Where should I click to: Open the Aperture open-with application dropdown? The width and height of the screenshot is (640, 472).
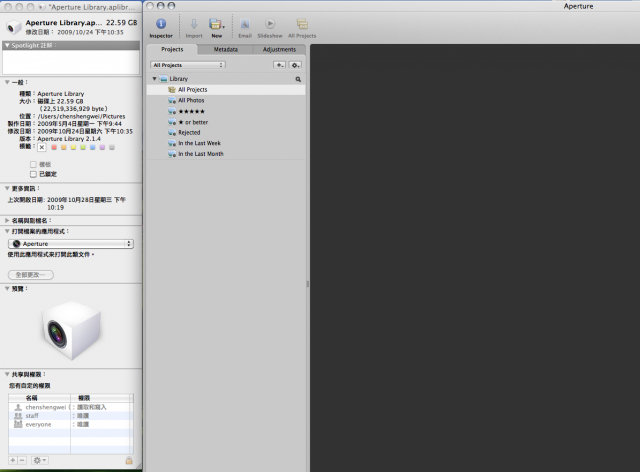[70, 243]
